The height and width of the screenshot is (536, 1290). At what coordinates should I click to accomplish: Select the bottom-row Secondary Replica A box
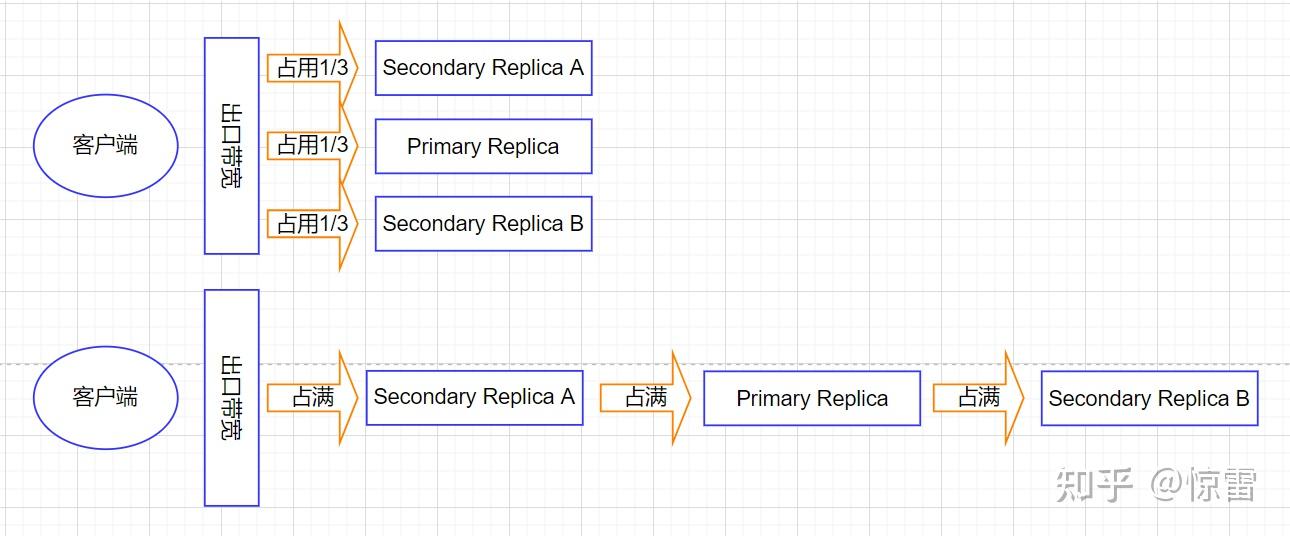474,397
